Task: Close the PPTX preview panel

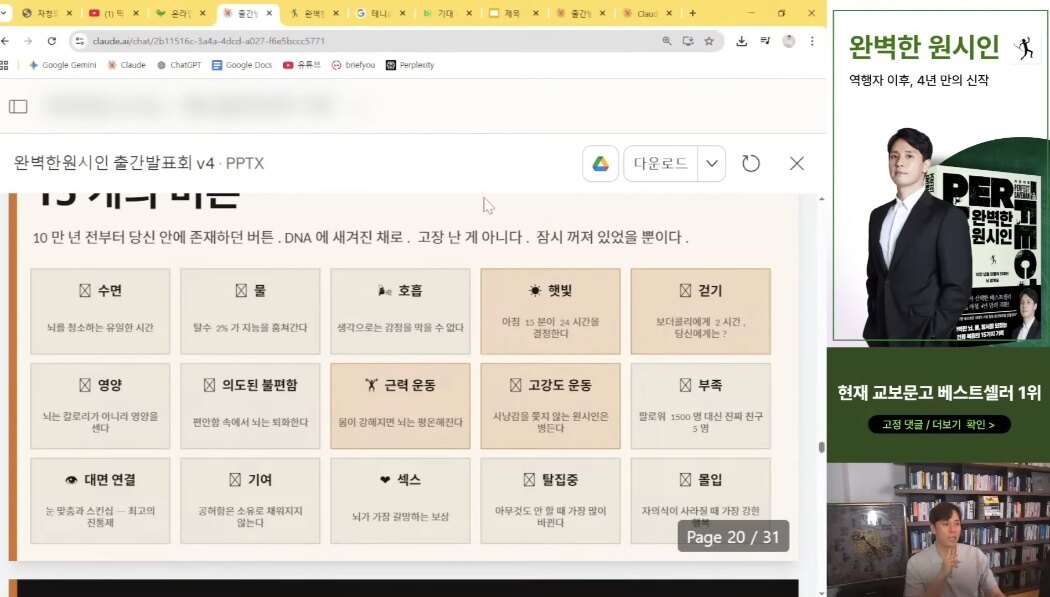Action: (x=796, y=164)
